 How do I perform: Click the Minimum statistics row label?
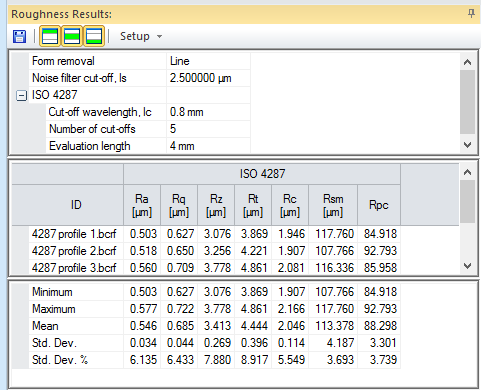pyautogui.click(x=52, y=292)
